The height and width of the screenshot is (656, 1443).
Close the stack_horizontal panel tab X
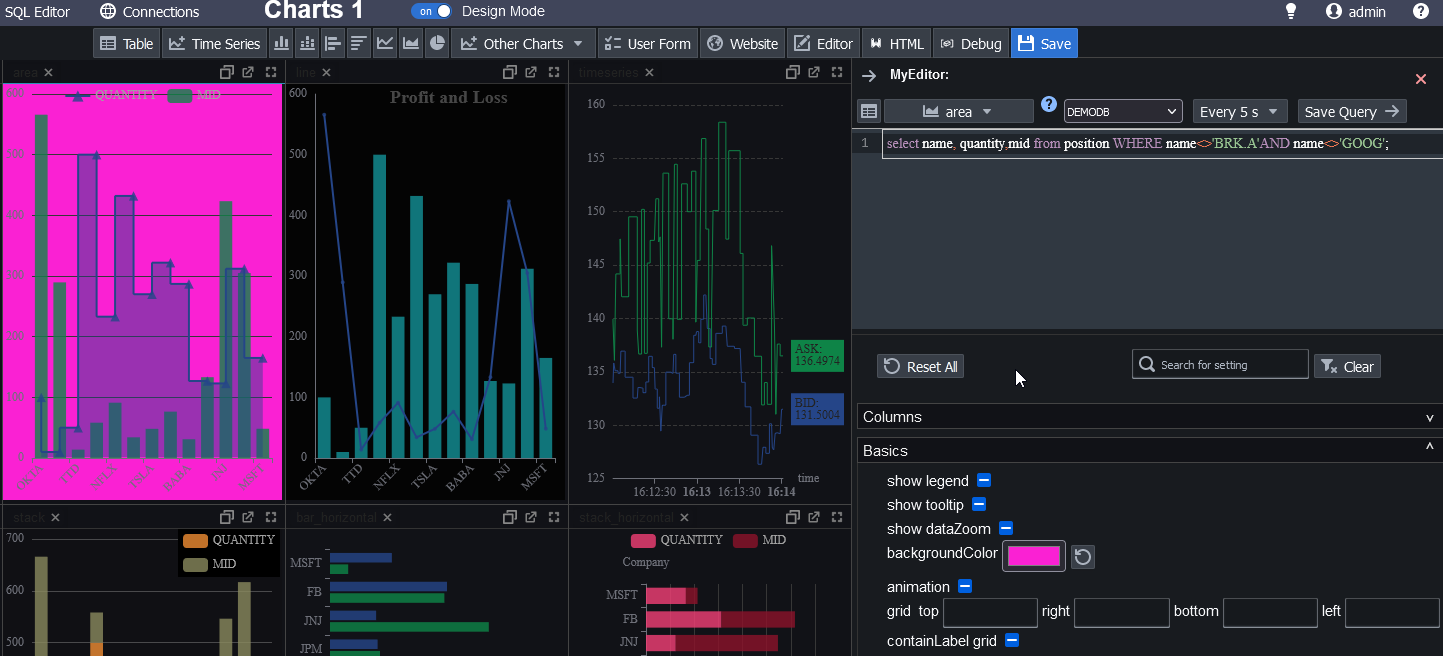686,518
